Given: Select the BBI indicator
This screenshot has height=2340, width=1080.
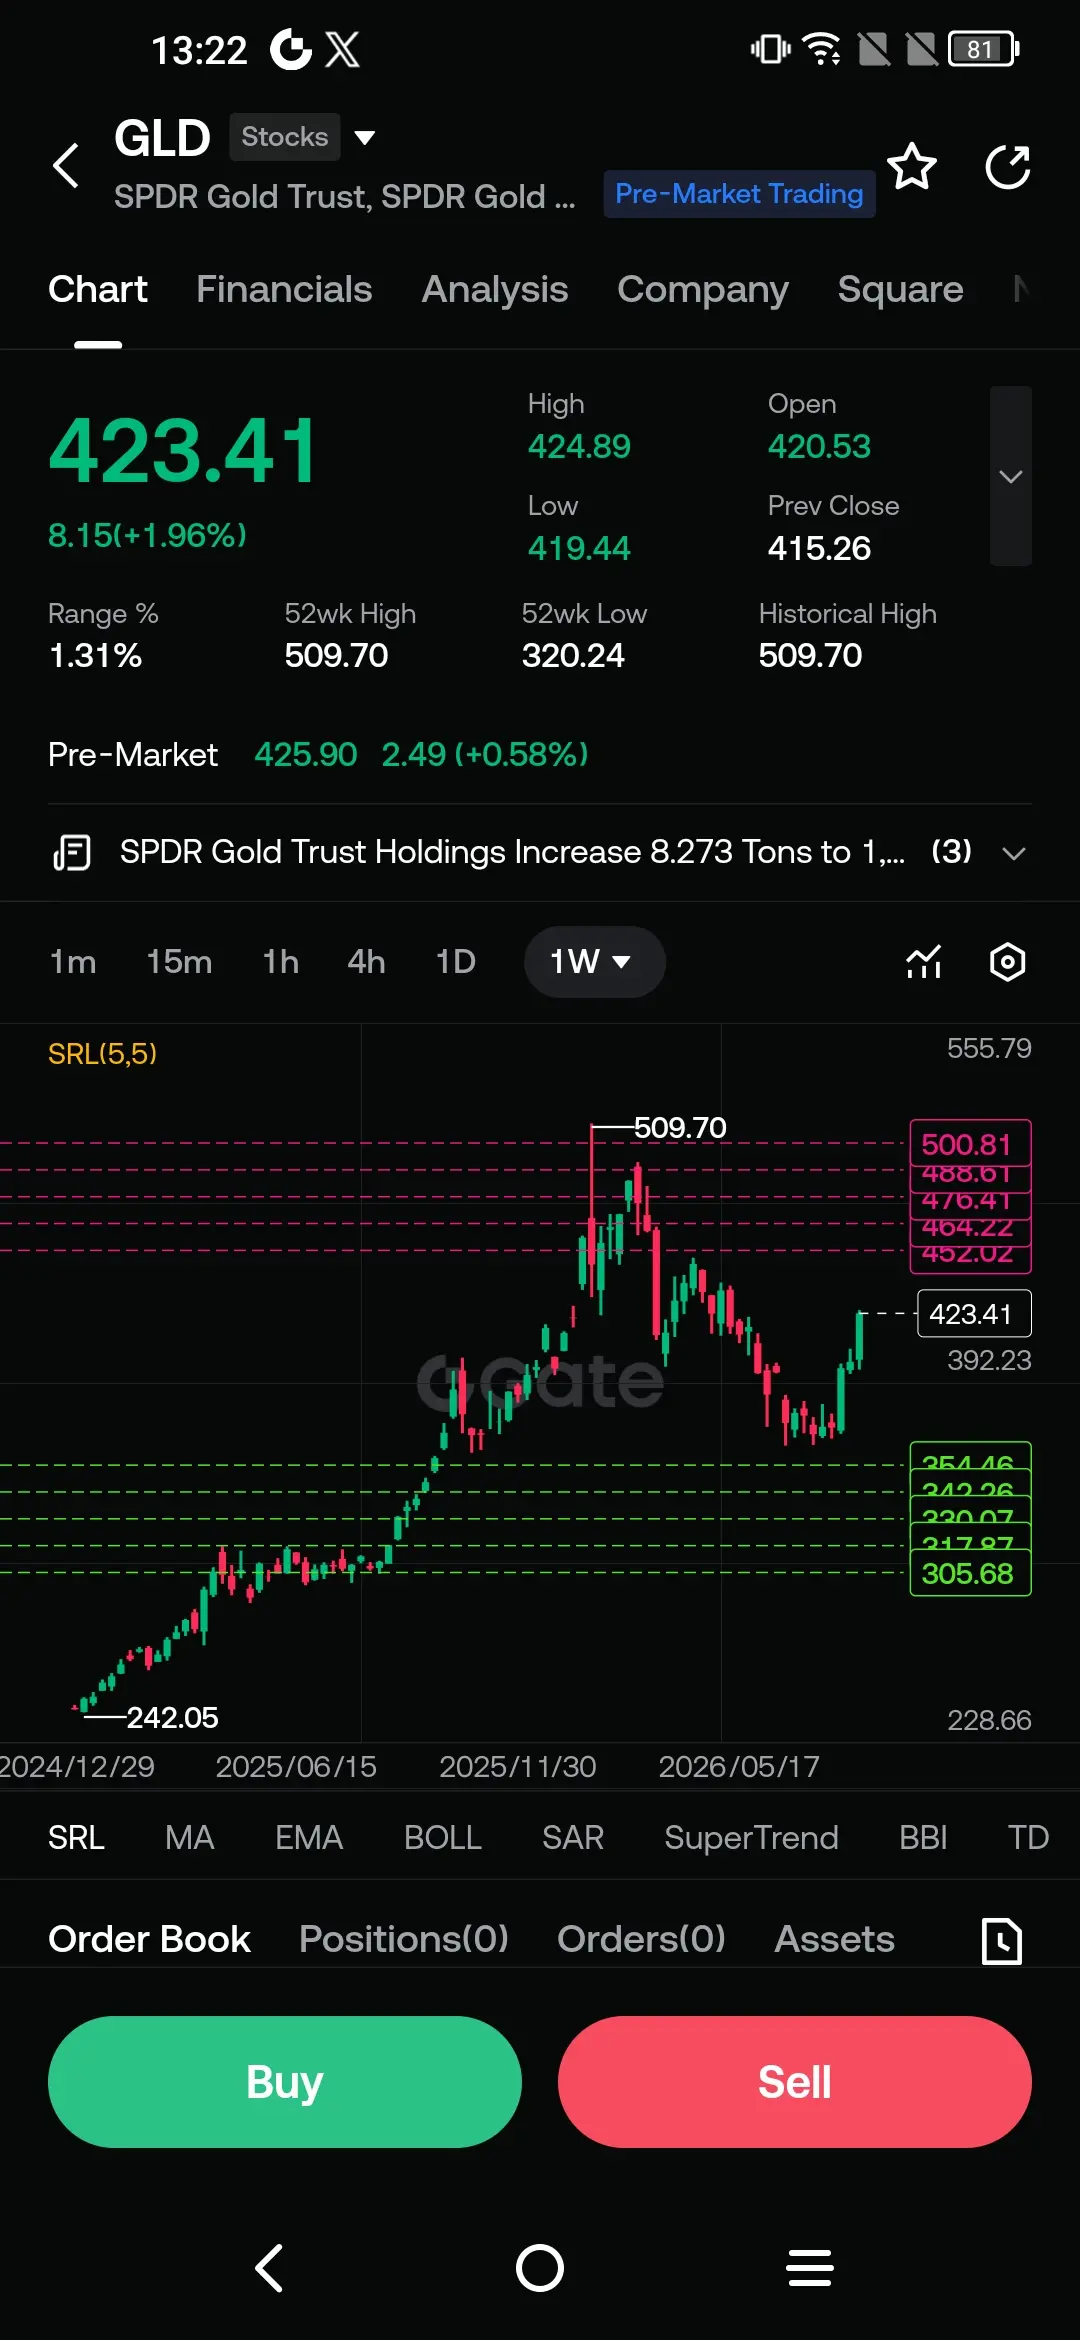Looking at the screenshot, I should (923, 1838).
